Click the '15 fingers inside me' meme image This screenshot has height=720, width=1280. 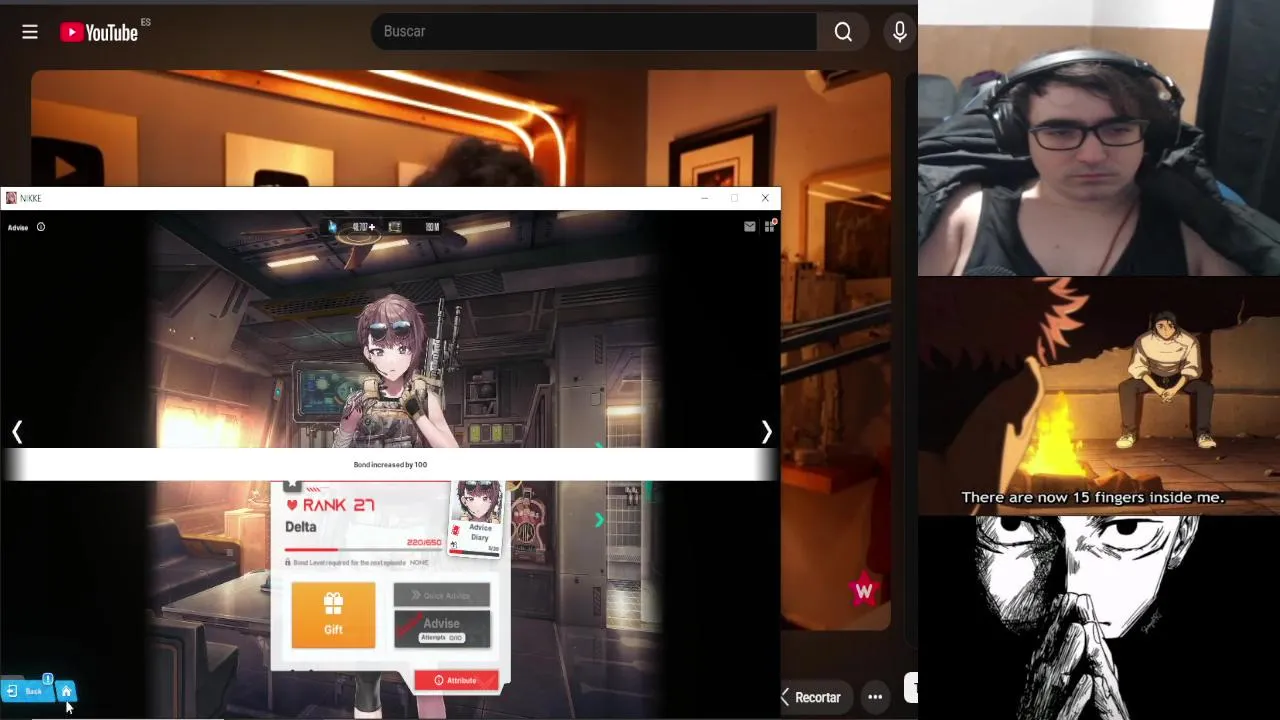(1099, 396)
